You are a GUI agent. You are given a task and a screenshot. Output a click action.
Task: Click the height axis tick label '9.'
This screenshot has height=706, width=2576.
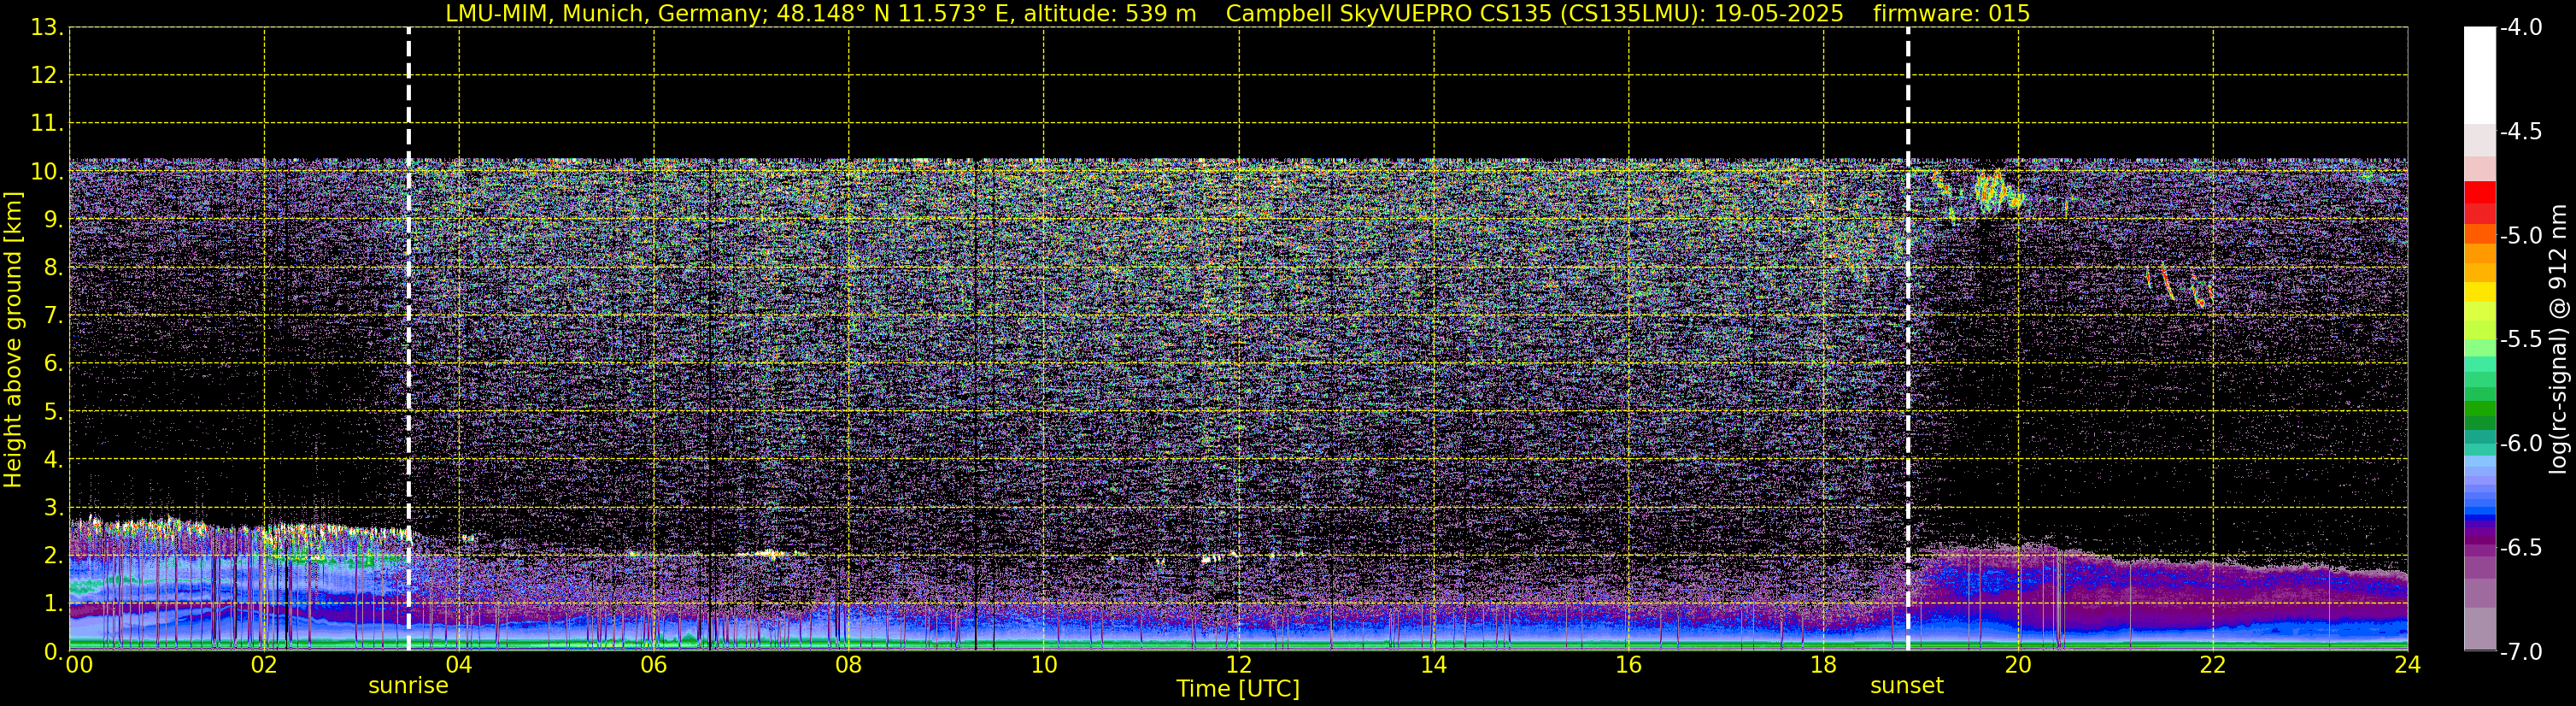coord(53,220)
